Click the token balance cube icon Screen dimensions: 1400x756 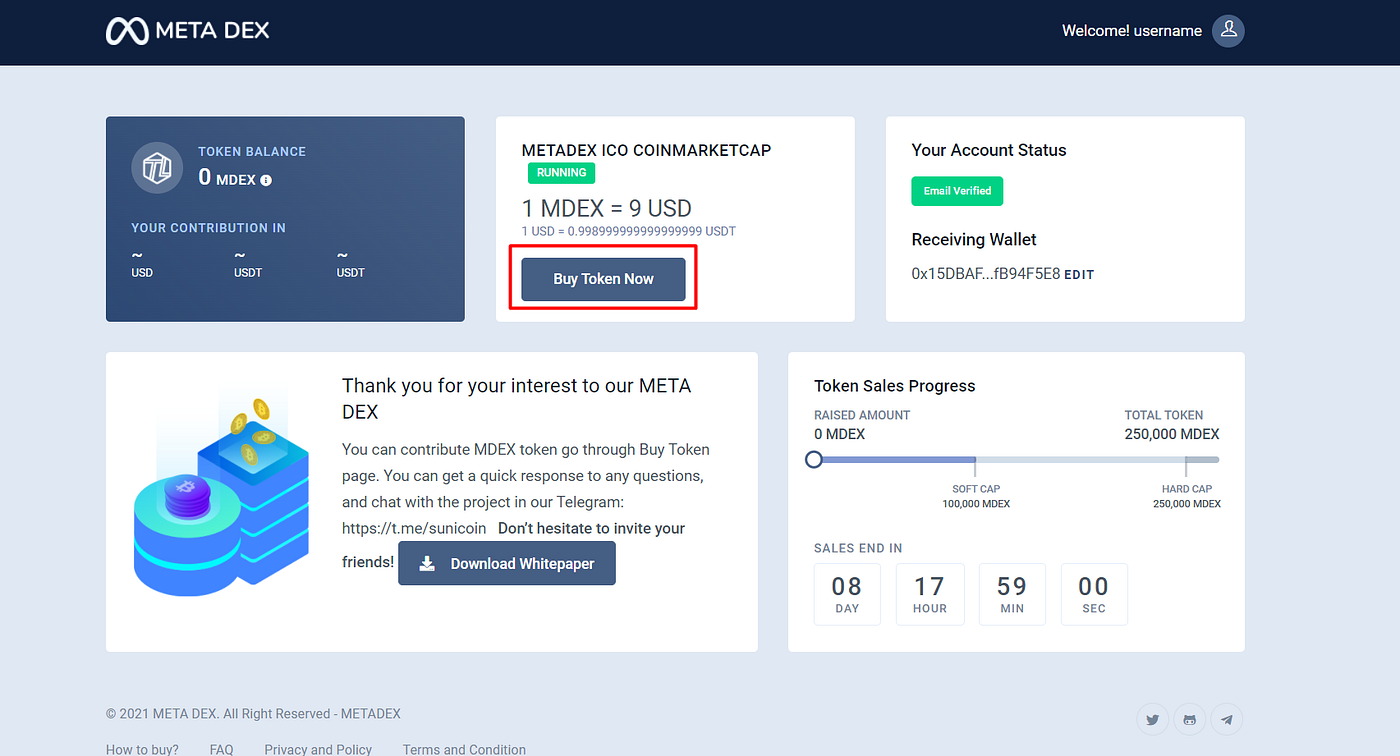pyautogui.click(x=157, y=168)
